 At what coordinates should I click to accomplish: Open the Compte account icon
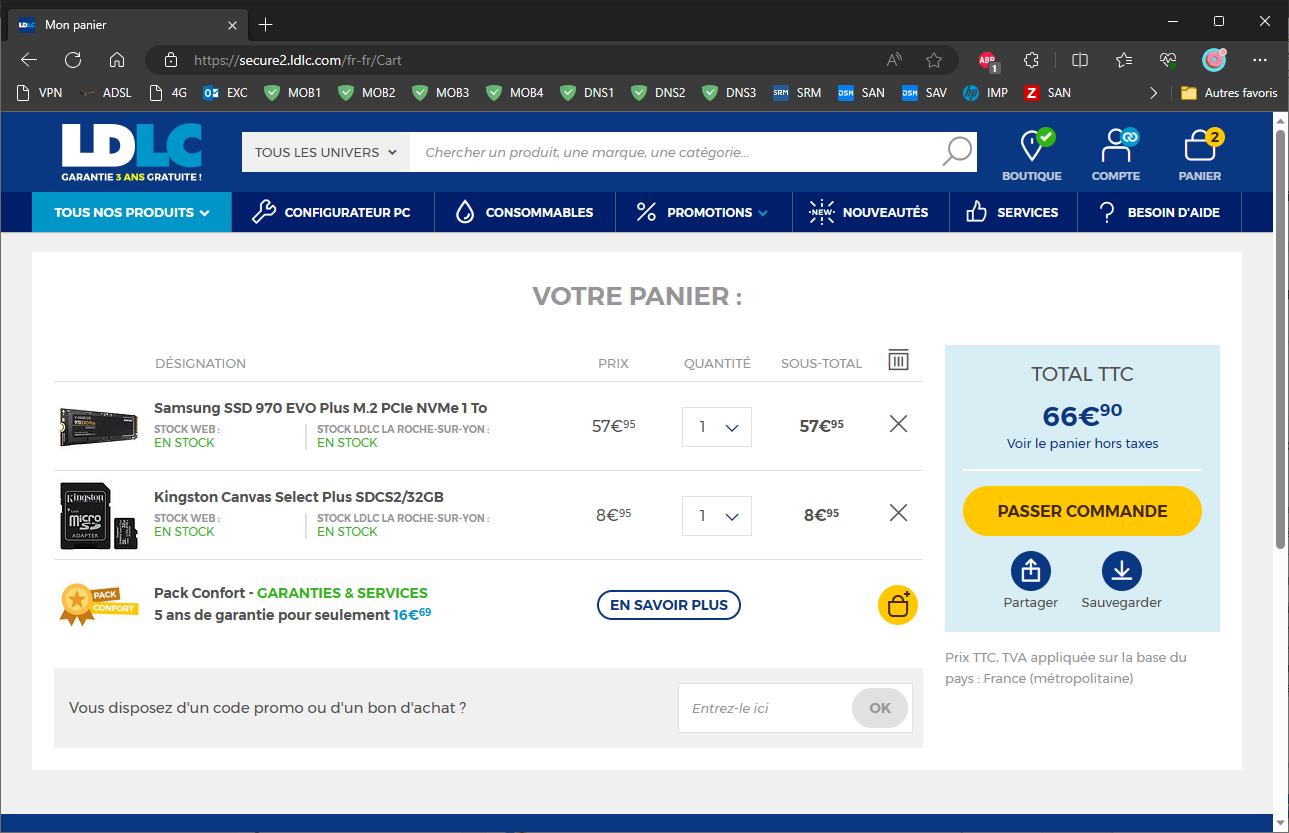1116,154
